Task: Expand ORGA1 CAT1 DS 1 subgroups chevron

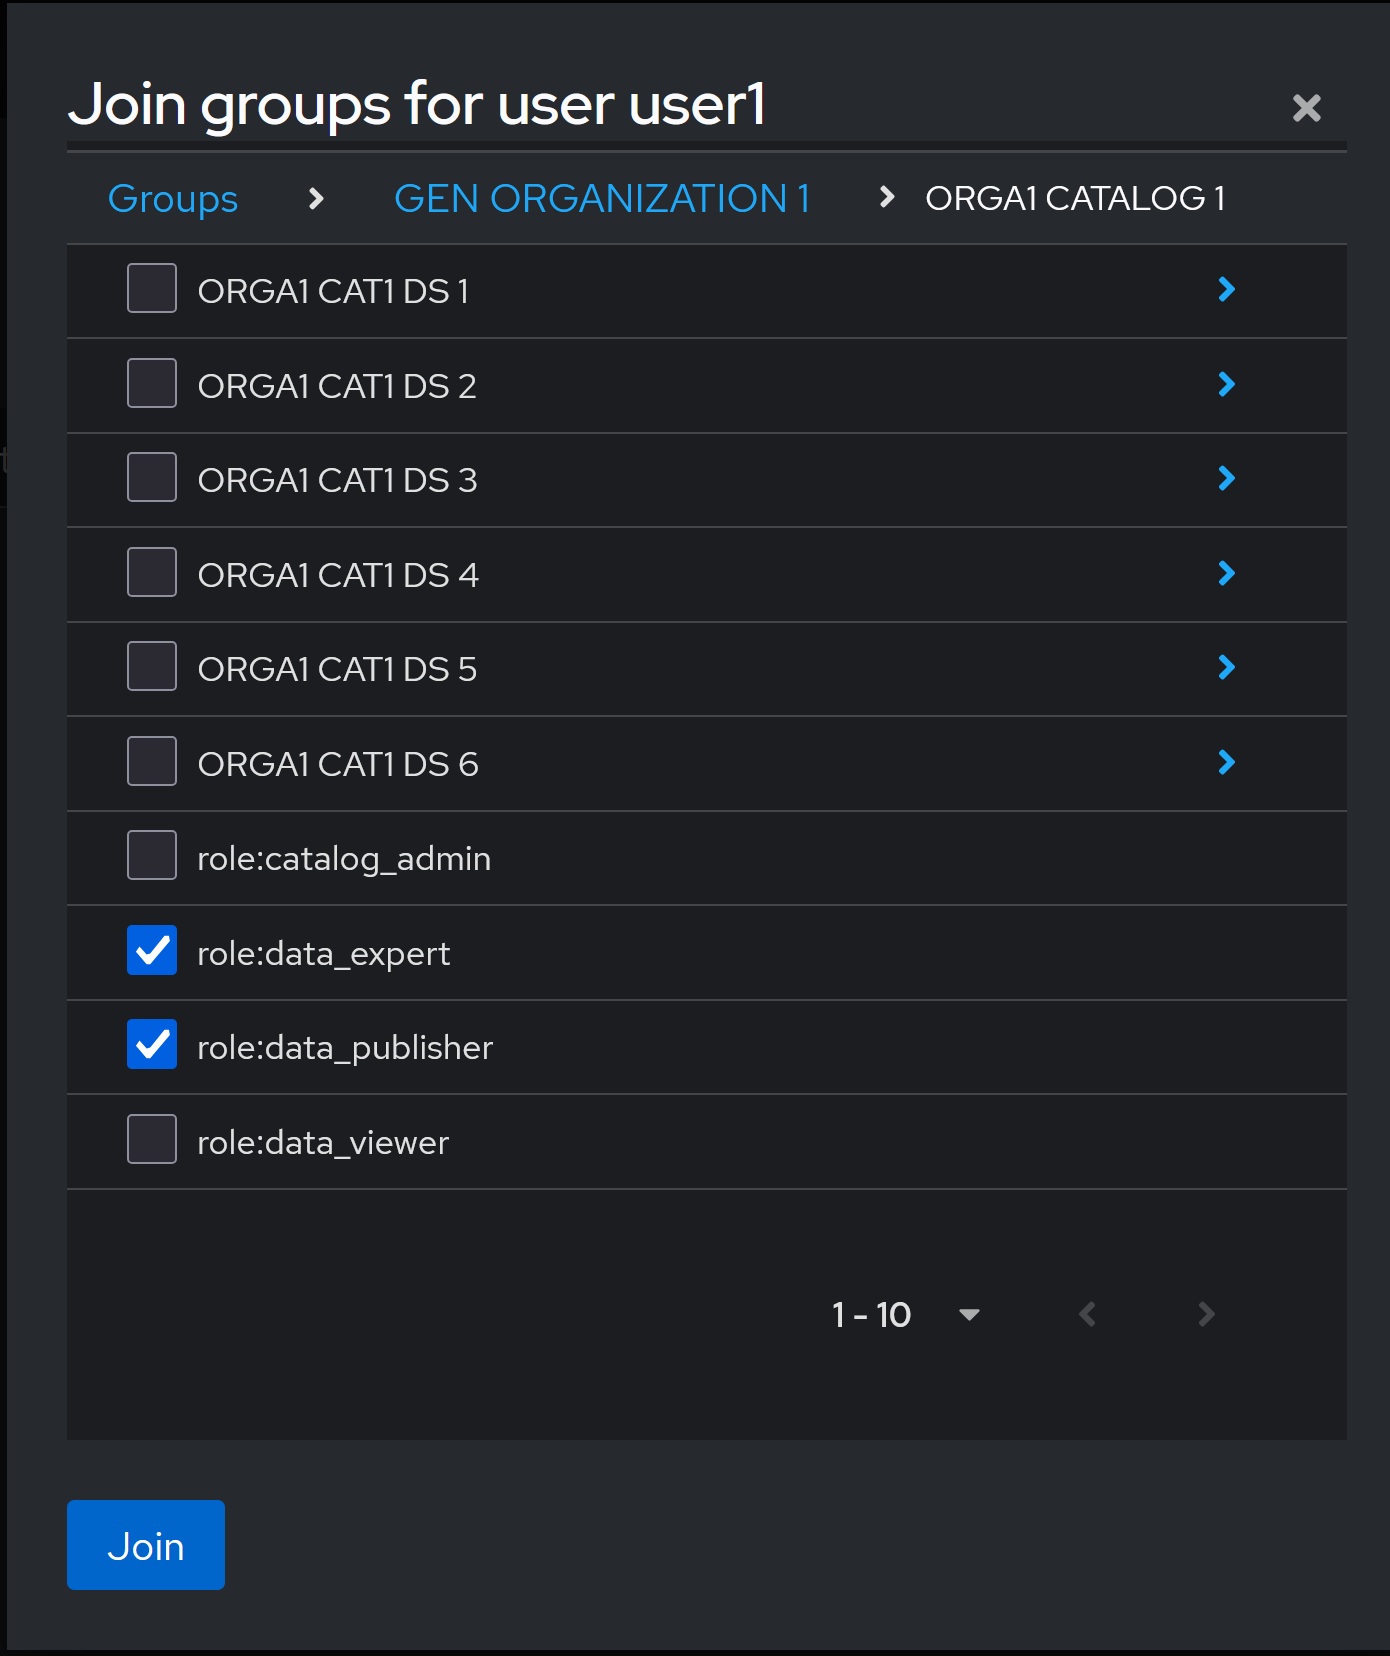Action: pos(1227,289)
